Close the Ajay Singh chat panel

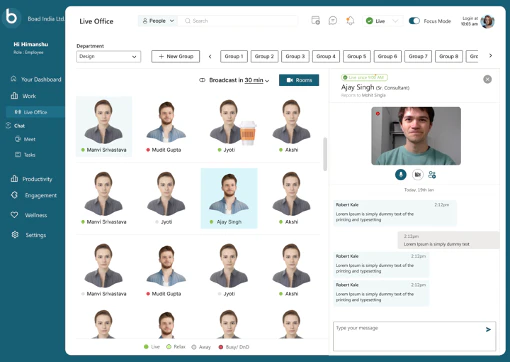[487, 79]
